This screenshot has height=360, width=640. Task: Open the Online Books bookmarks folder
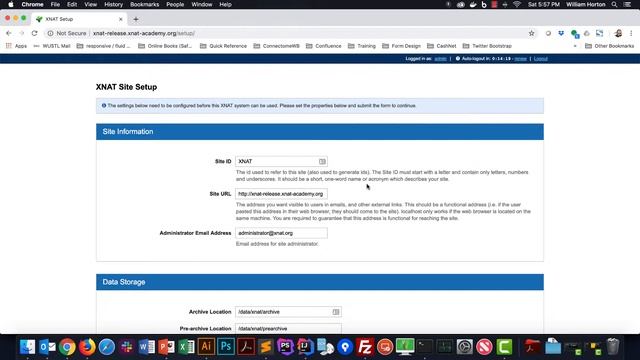click(x=165, y=46)
